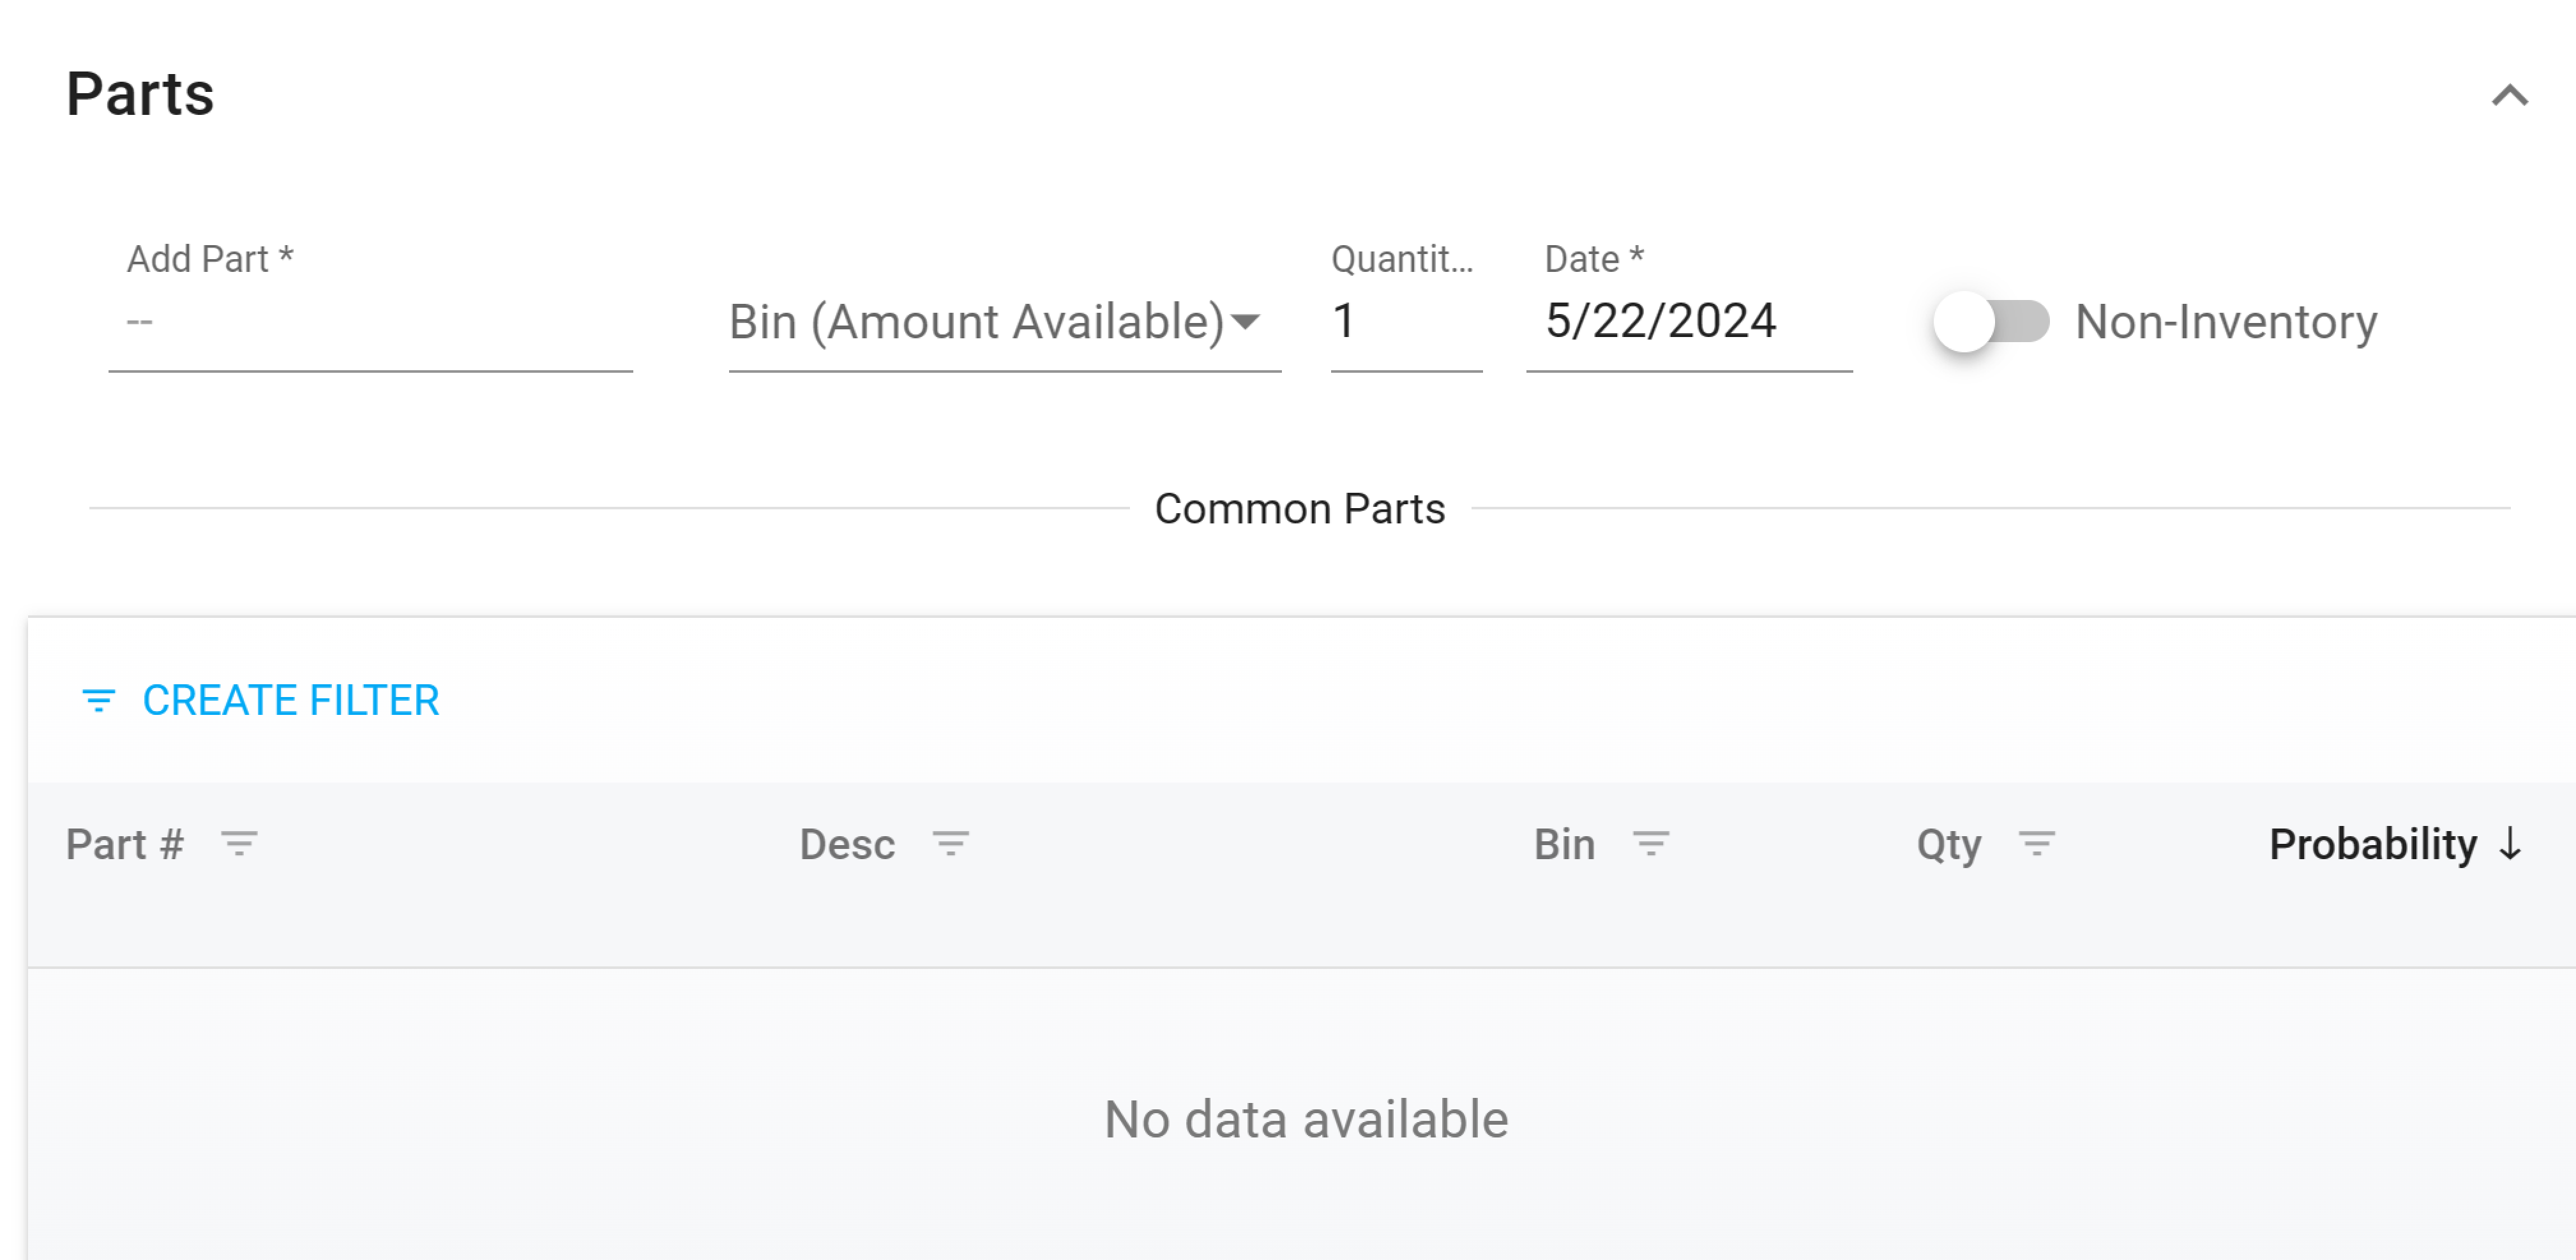Screen dimensions: 2576x1260
Task: Open the Bin column filter icon
Action: pos(1650,844)
